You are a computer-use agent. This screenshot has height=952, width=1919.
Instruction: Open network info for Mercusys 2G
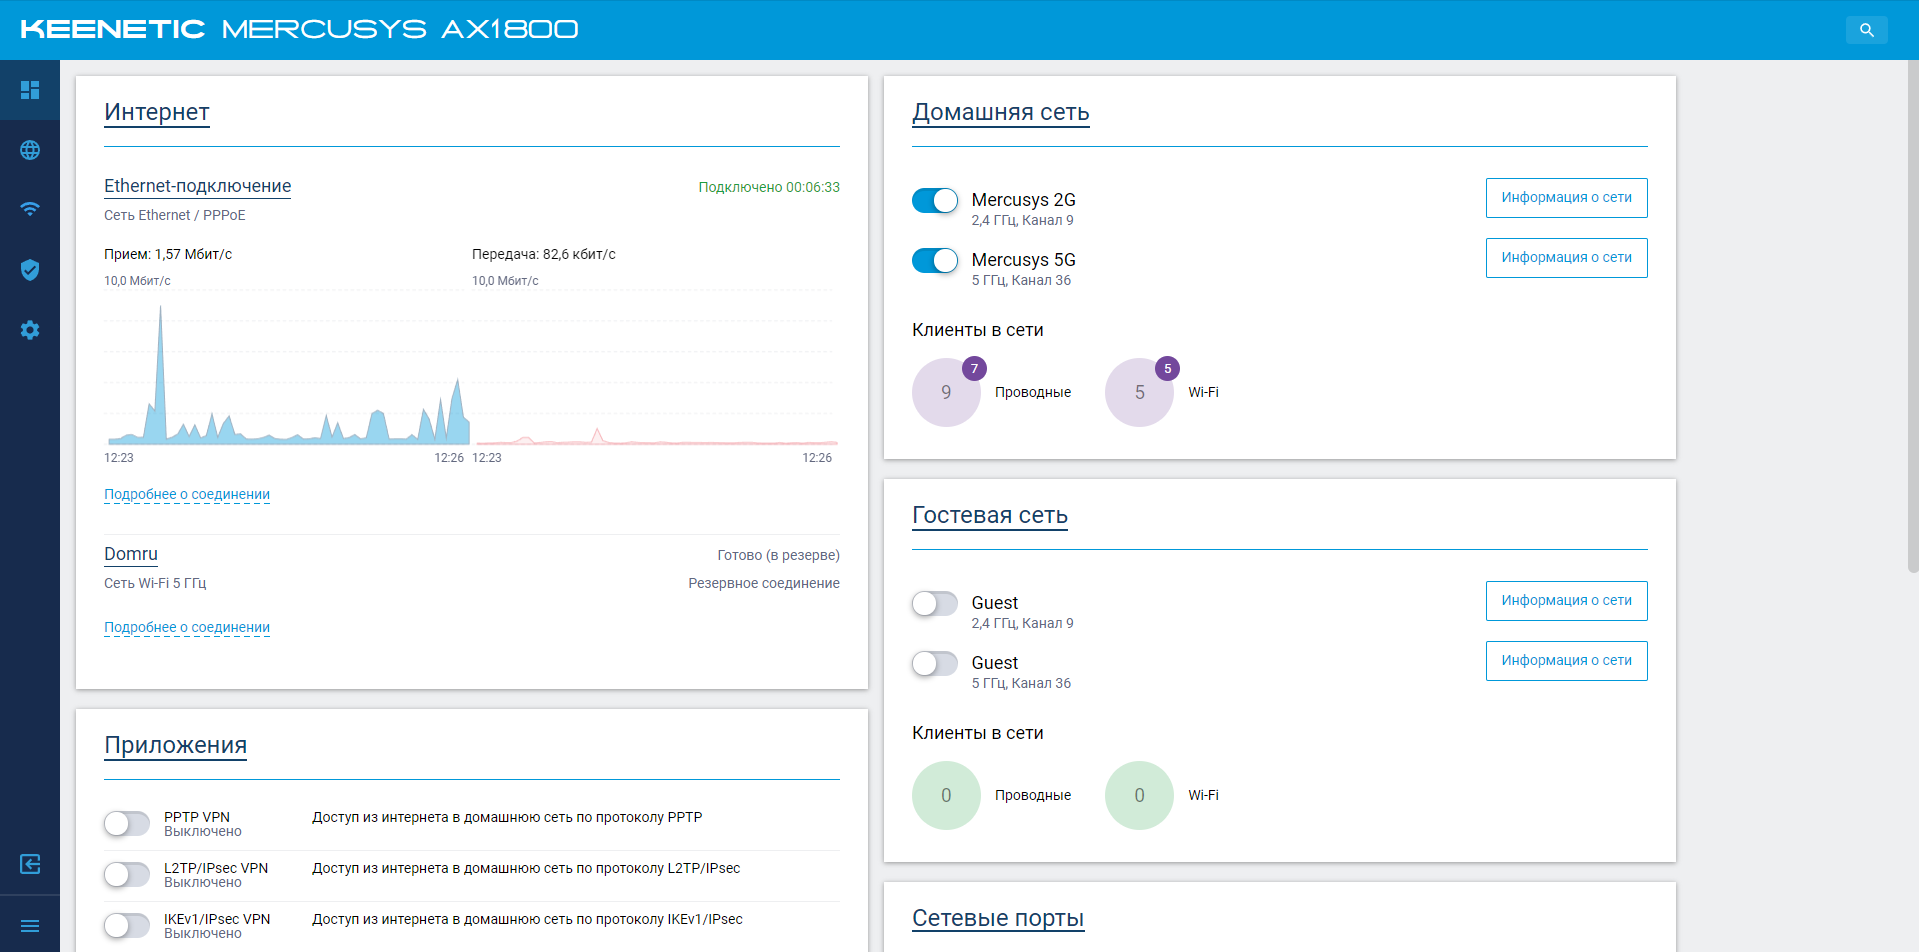(x=1566, y=198)
